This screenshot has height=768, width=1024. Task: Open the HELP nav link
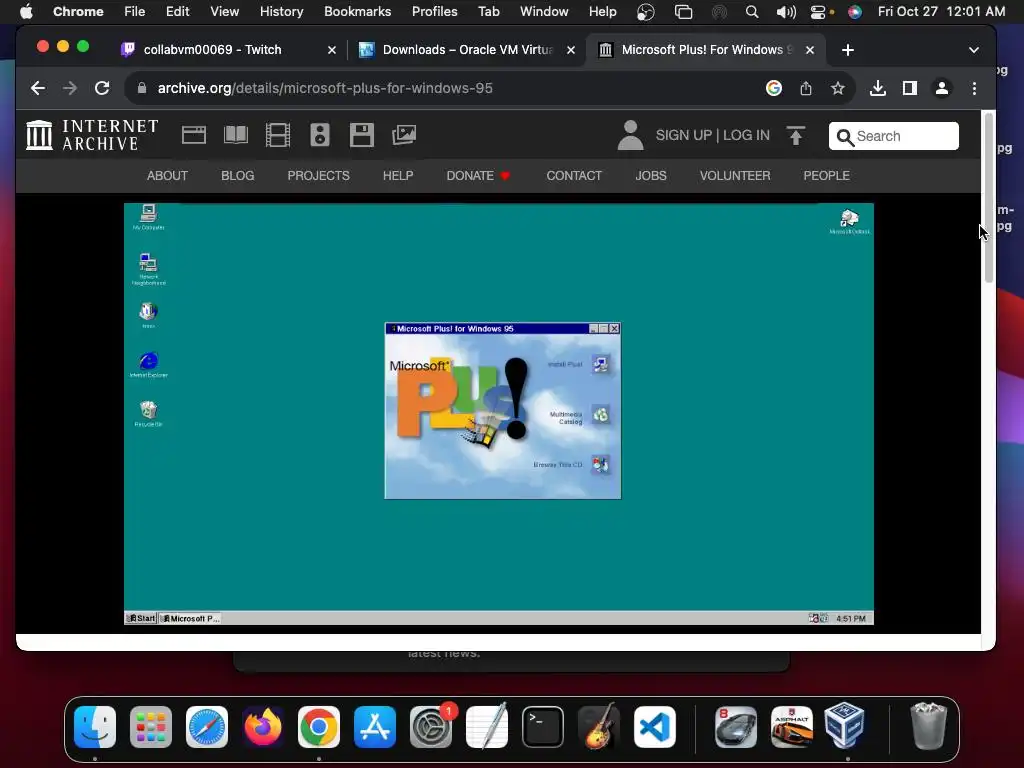tap(398, 176)
